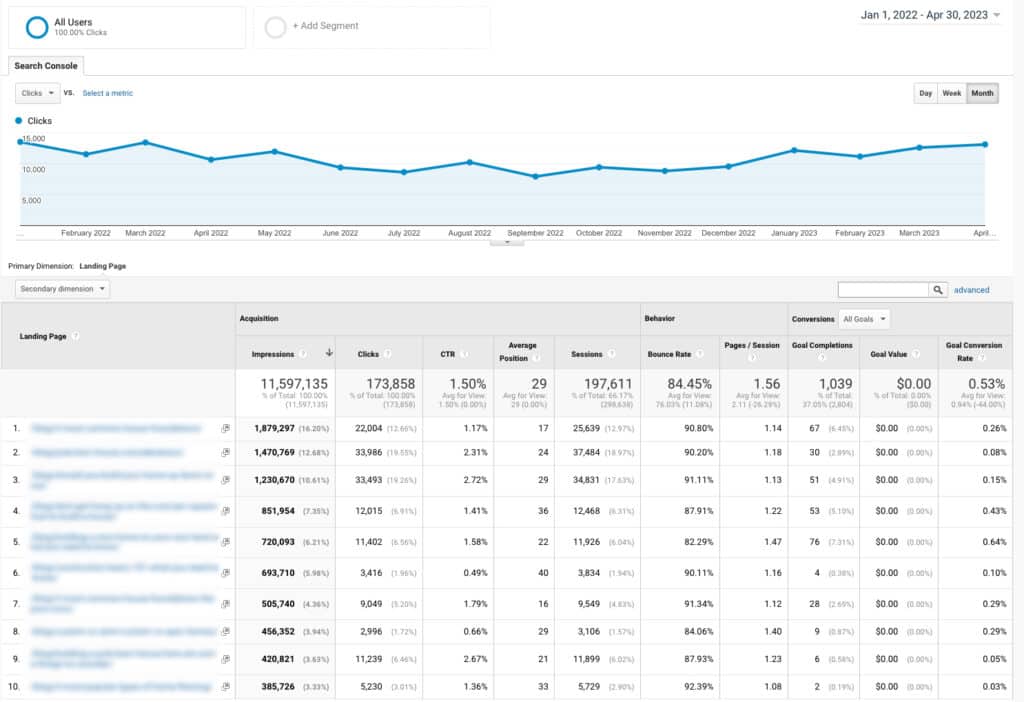Viewport: 1024px width, 702px height.
Task: Click the Clicks chart legend label
Action: (x=39, y=121)
